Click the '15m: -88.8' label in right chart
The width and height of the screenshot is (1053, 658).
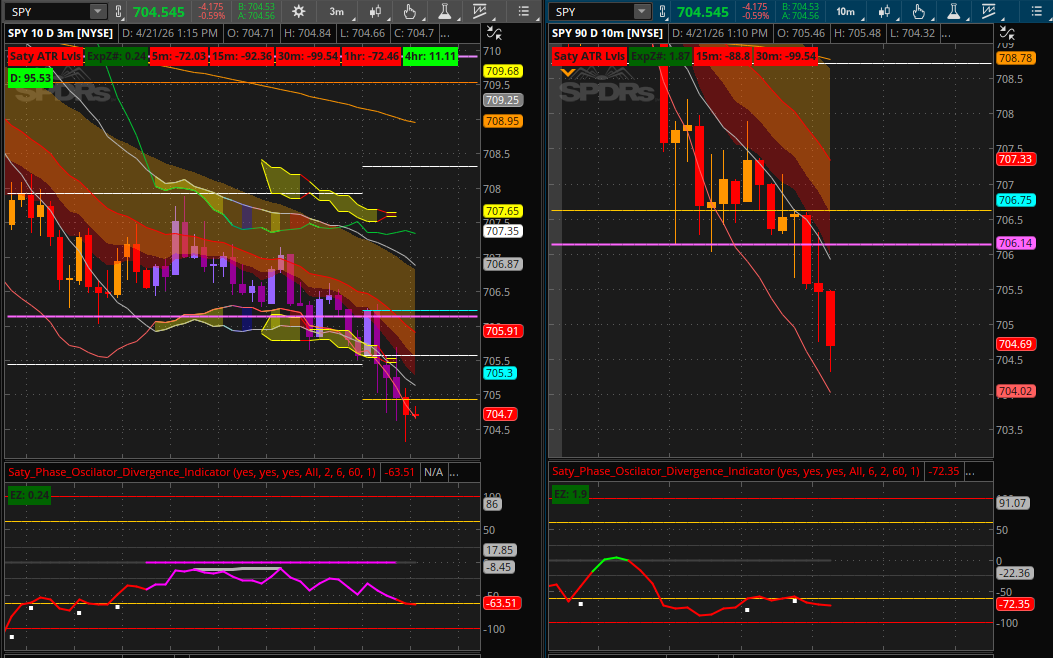(723, 56)
